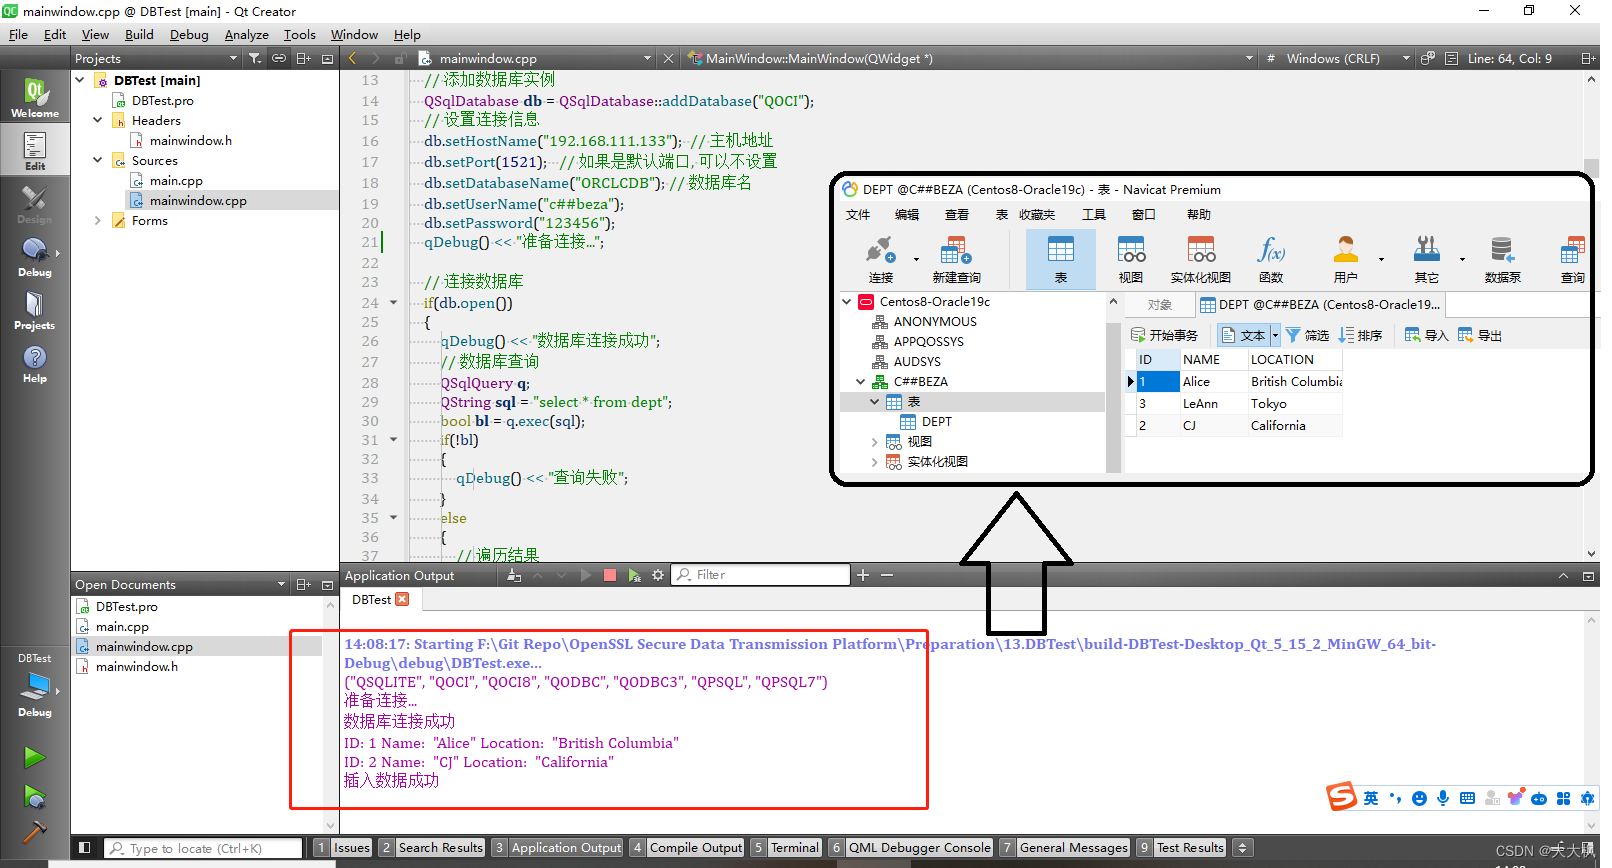The height and width of the screenshot is (868, 1612).
Task: Open main.cpp from Open Documents list
Action: 122,626
